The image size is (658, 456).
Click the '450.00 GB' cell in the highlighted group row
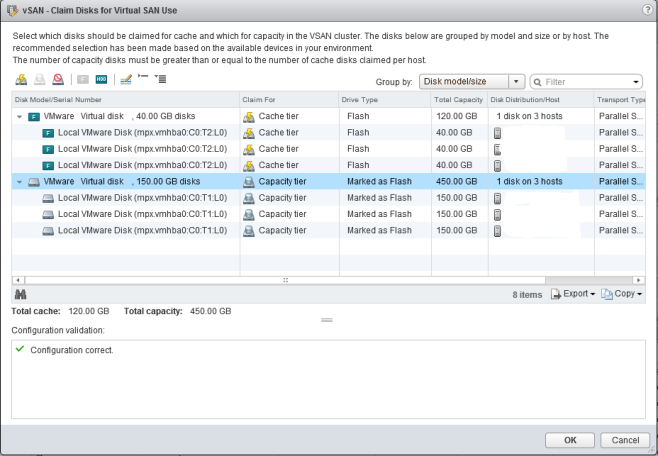457,182
